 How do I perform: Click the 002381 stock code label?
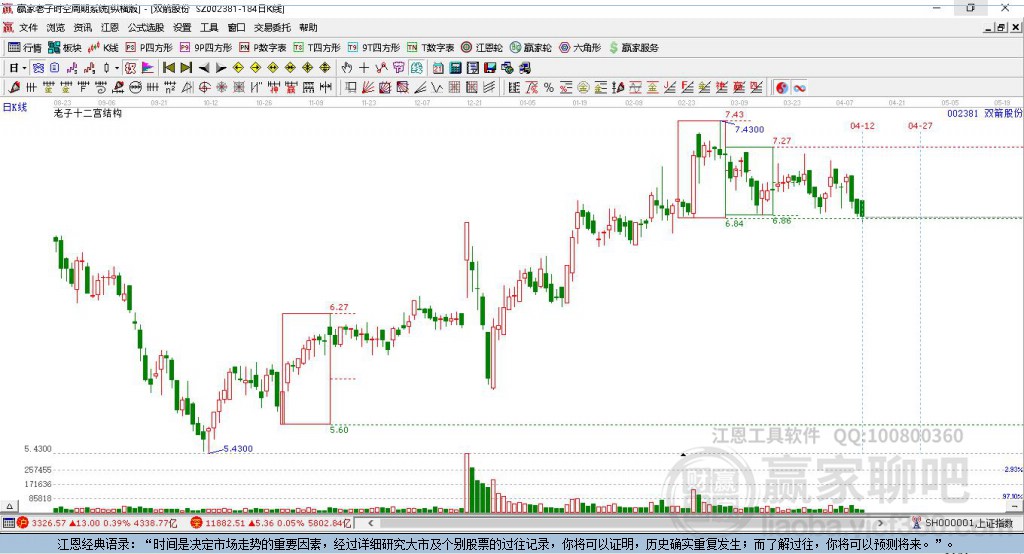[x=963, y=113]
